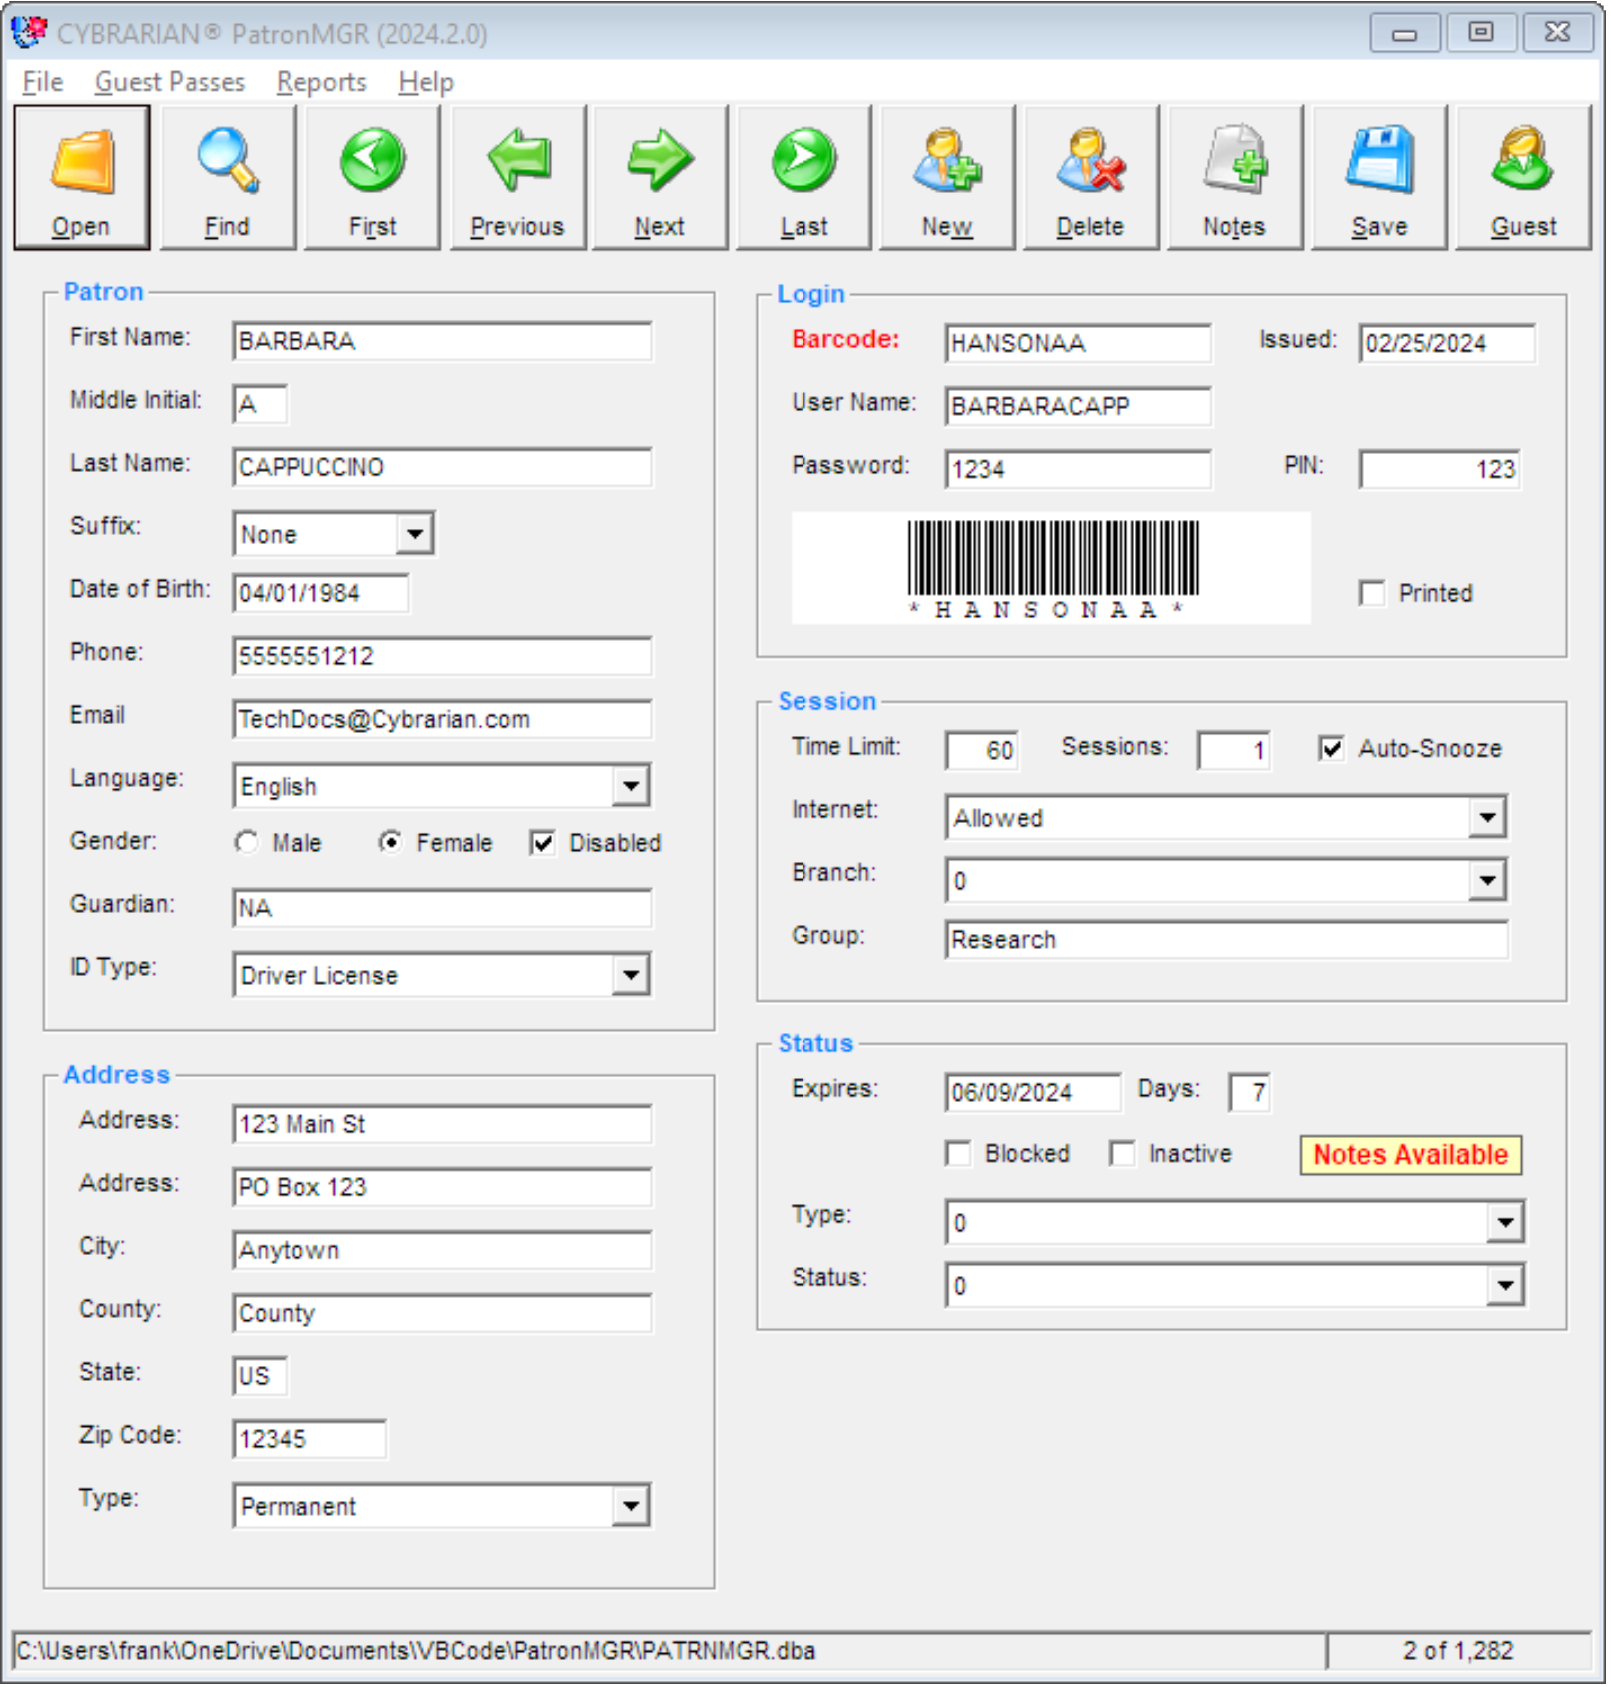Open the Help menu
Screen dimensions: 1611x1687
click(x=427, y=82)
